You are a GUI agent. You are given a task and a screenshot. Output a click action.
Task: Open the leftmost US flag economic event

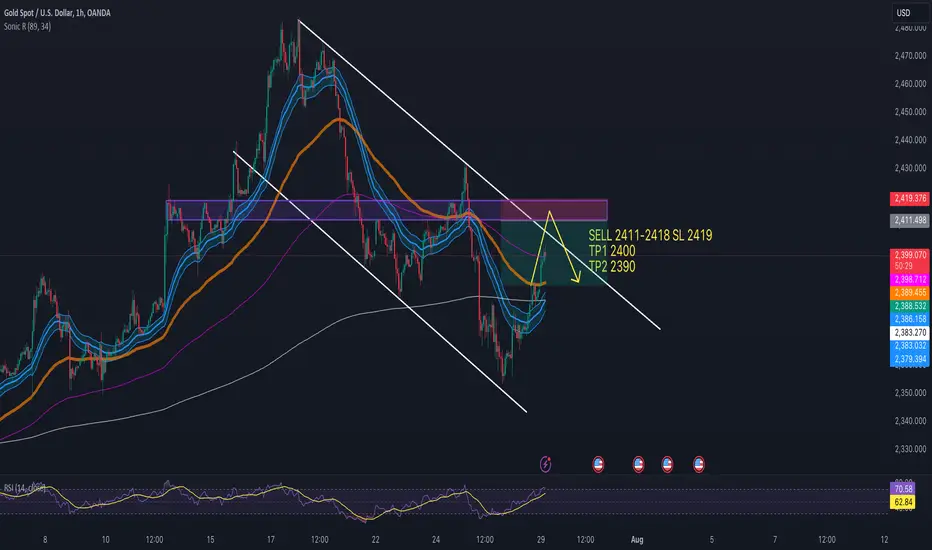599,464
